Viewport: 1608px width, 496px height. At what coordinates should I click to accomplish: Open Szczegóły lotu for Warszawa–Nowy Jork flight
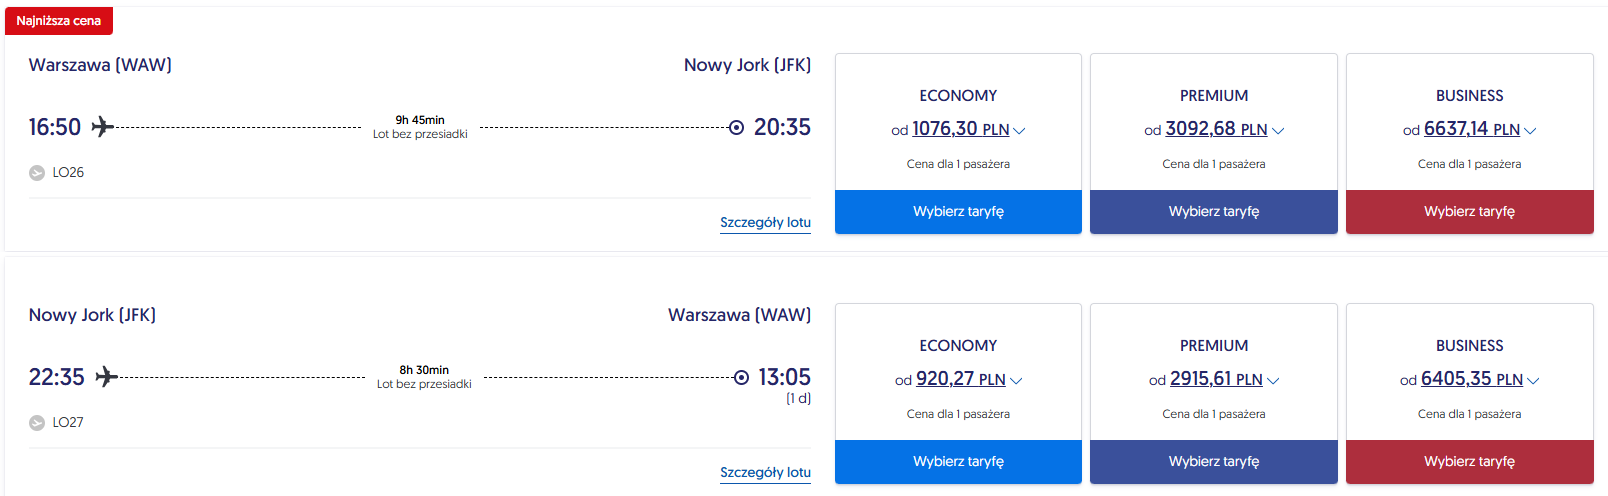pos(765,222)
